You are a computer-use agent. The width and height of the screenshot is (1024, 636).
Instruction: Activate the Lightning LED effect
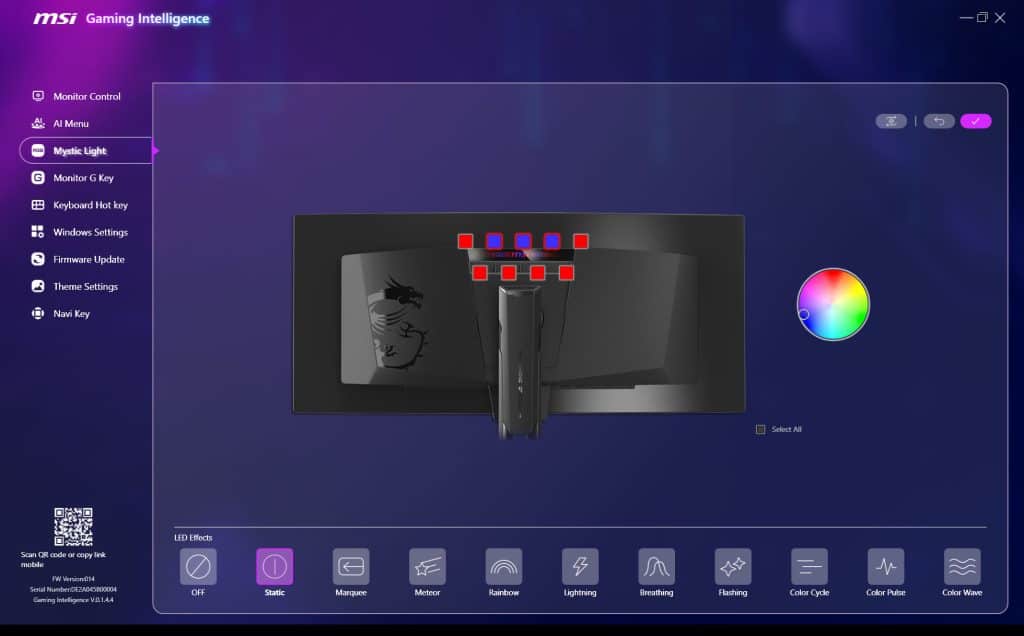580,567
